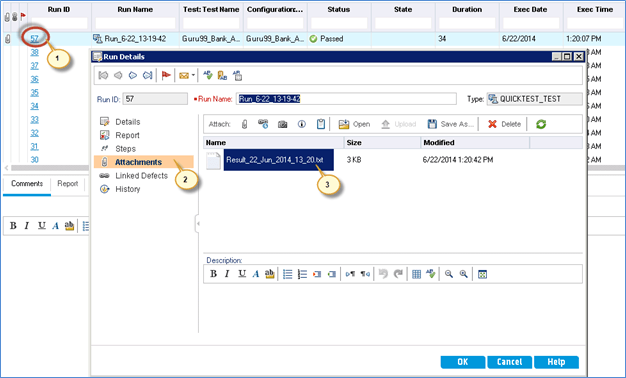Insert numbered list in Description toolbar
Image resolution: width=626 pixels, height=378 pixels.
302,274
